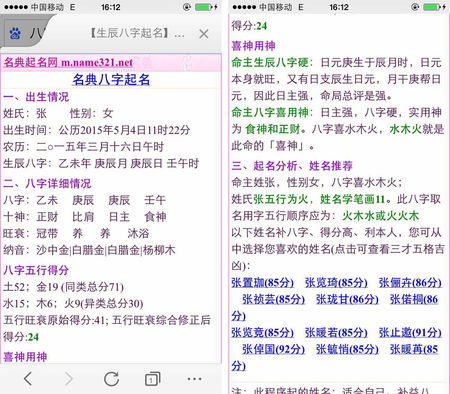Tap the battery icon in left status bar
Screen dimensions: 450x394
click(203, 7)
